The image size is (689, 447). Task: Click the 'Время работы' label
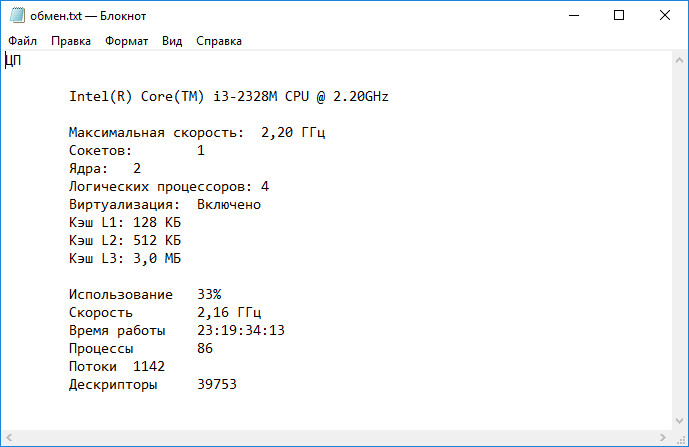coord(117,331)
